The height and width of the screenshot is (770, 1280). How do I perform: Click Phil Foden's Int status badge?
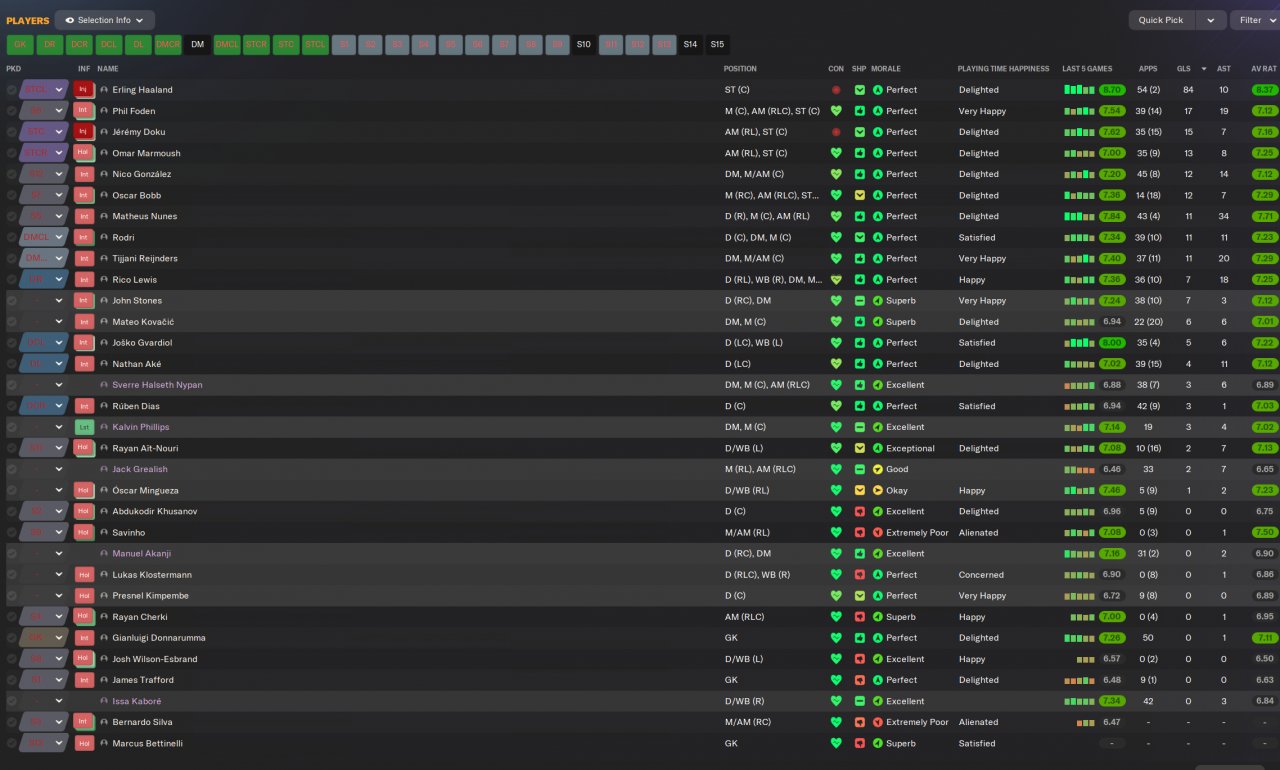click(84, 111)
